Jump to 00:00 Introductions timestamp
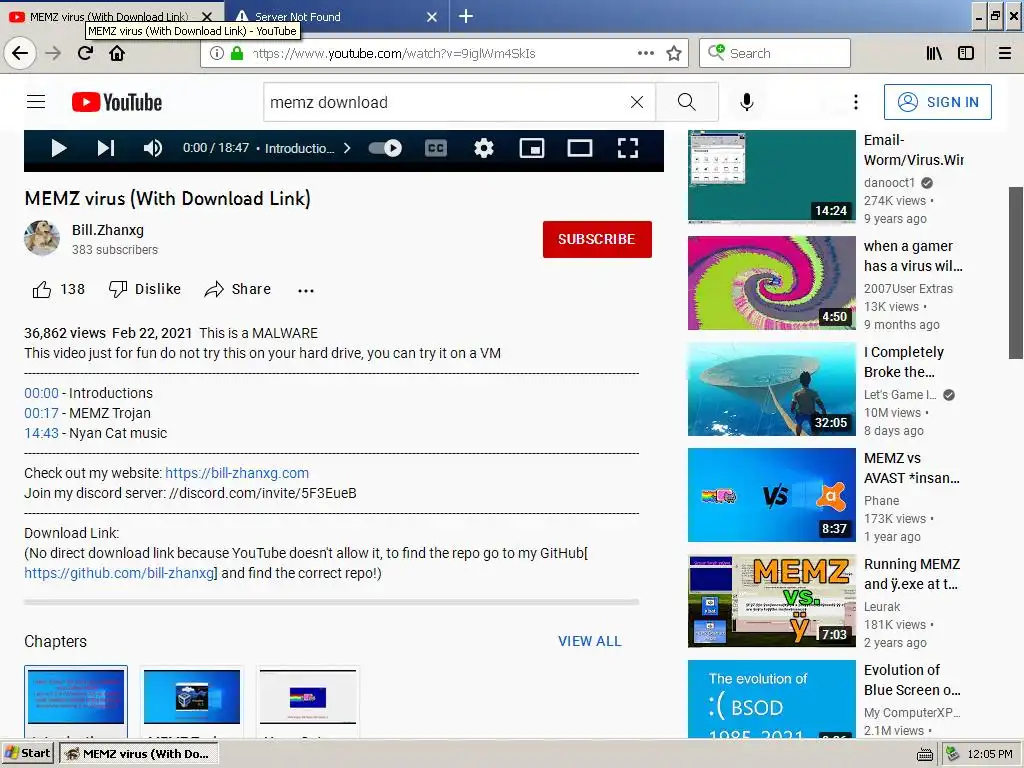The height and width of the screenshot is (768, 1024). coord(41,393)
